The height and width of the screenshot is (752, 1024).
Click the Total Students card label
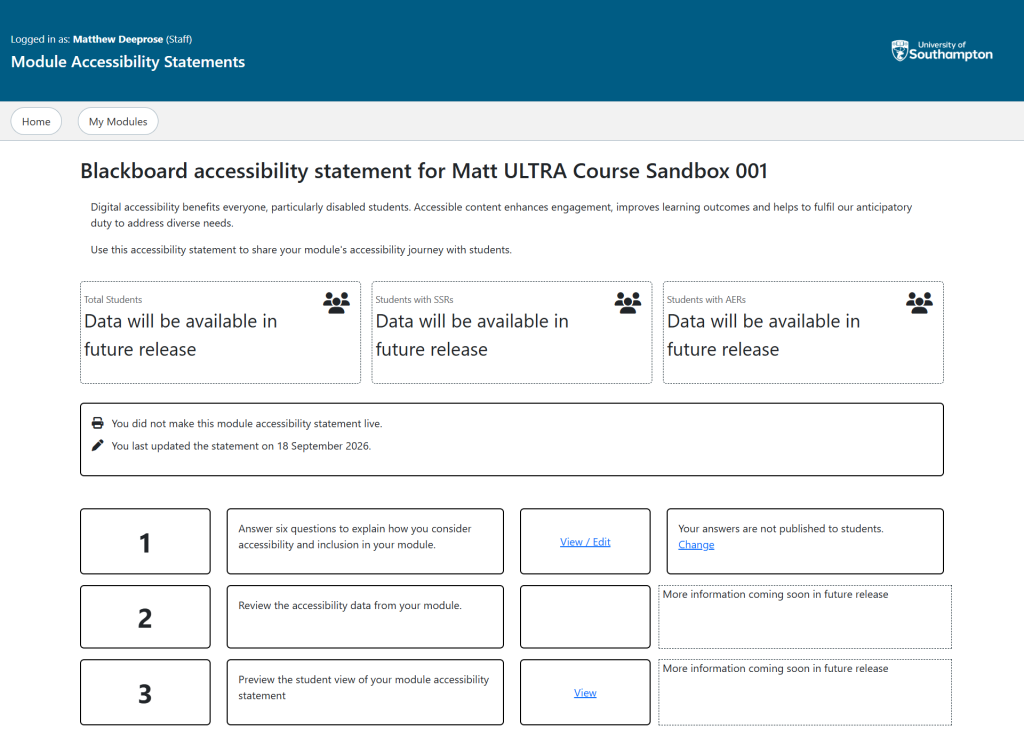click(113, 300)
